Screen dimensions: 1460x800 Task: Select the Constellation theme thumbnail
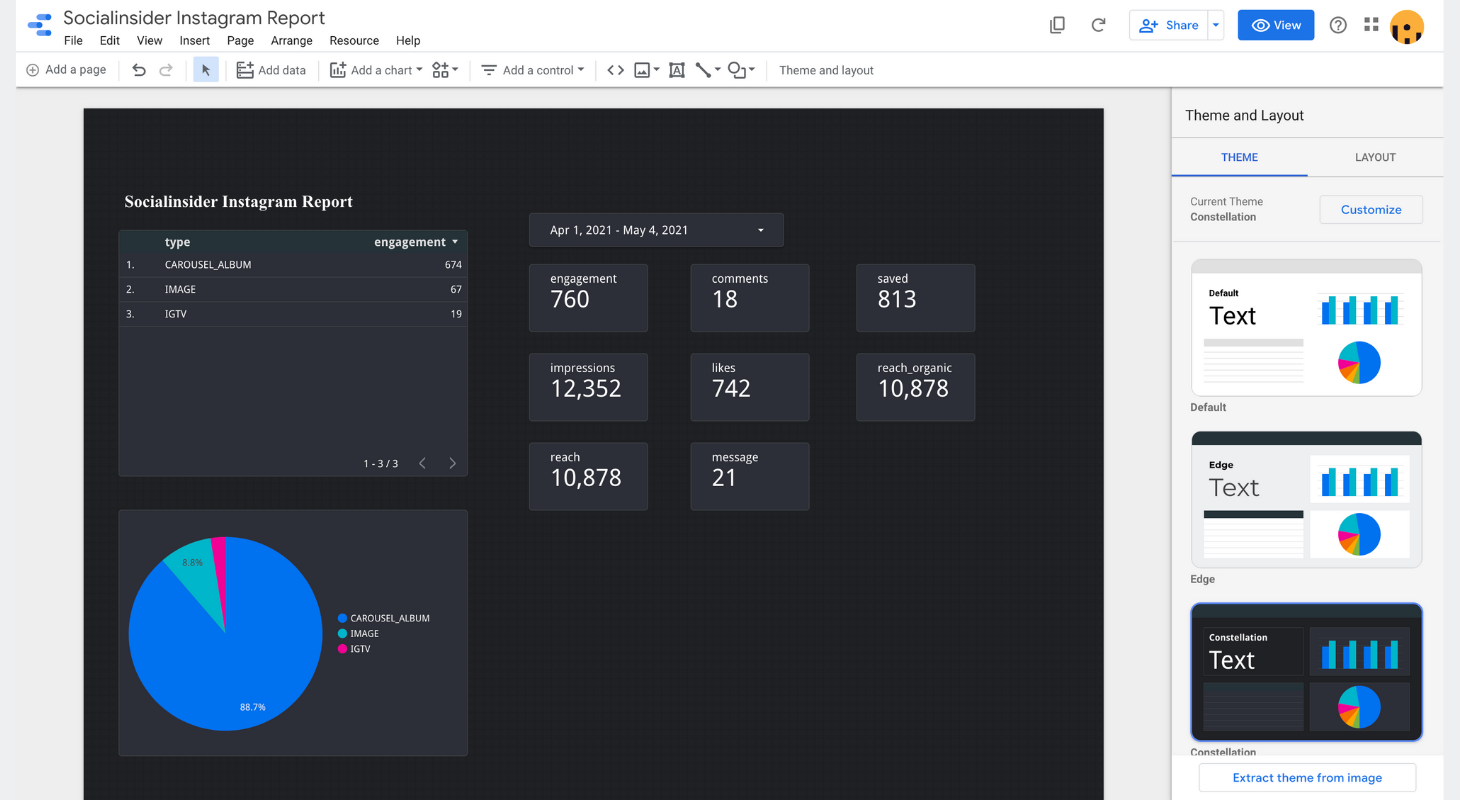pyautogui.click(x=1306, y=672)
